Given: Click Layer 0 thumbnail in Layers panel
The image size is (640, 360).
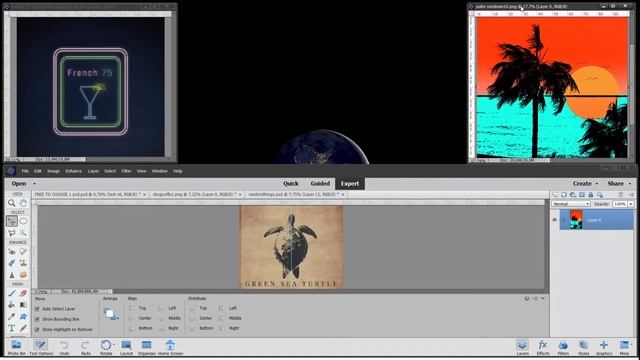Looking at the screenshot, I should [x=576, y=220].
